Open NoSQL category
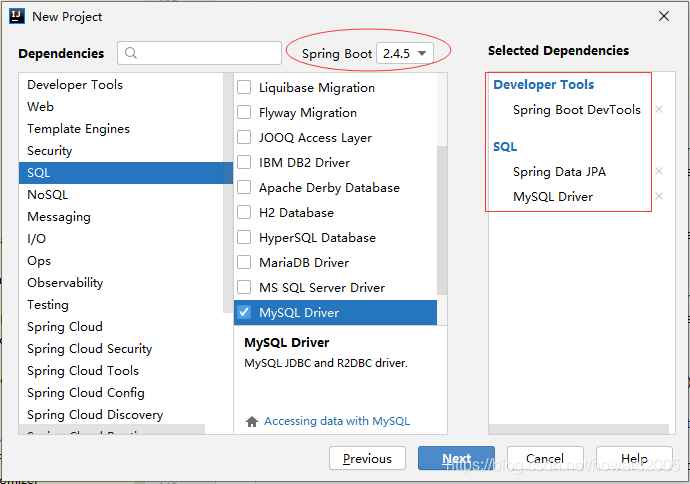 click(x=121, y=194)
